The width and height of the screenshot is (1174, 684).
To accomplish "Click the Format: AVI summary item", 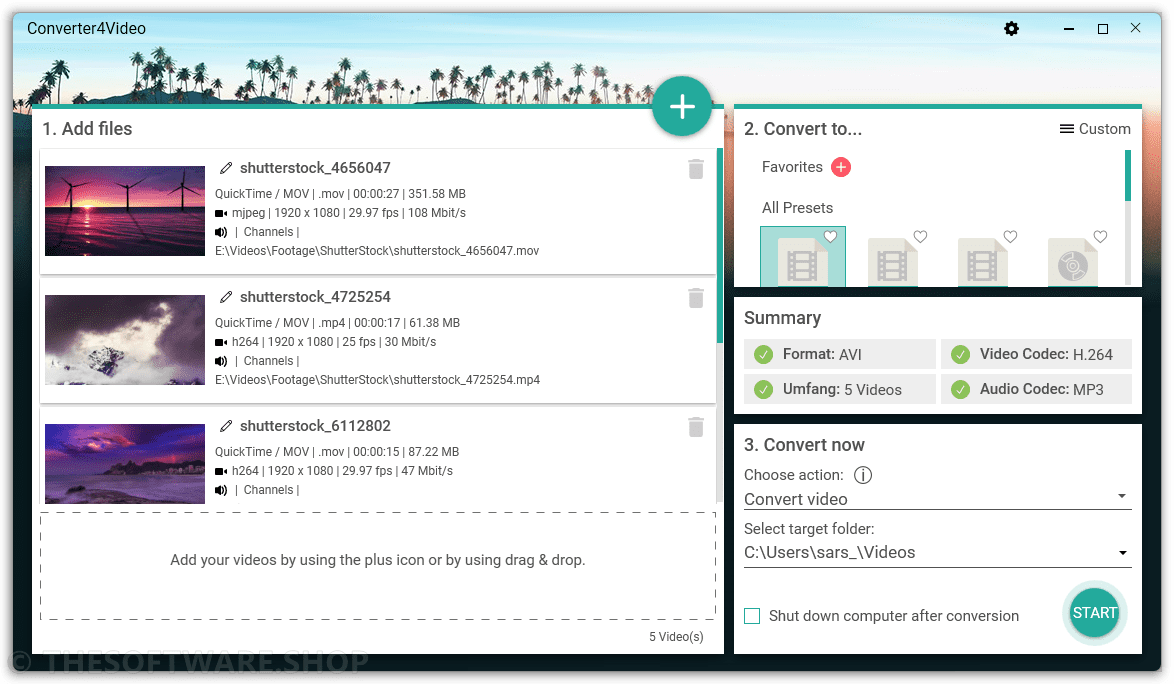I will [x=839, y=354].
